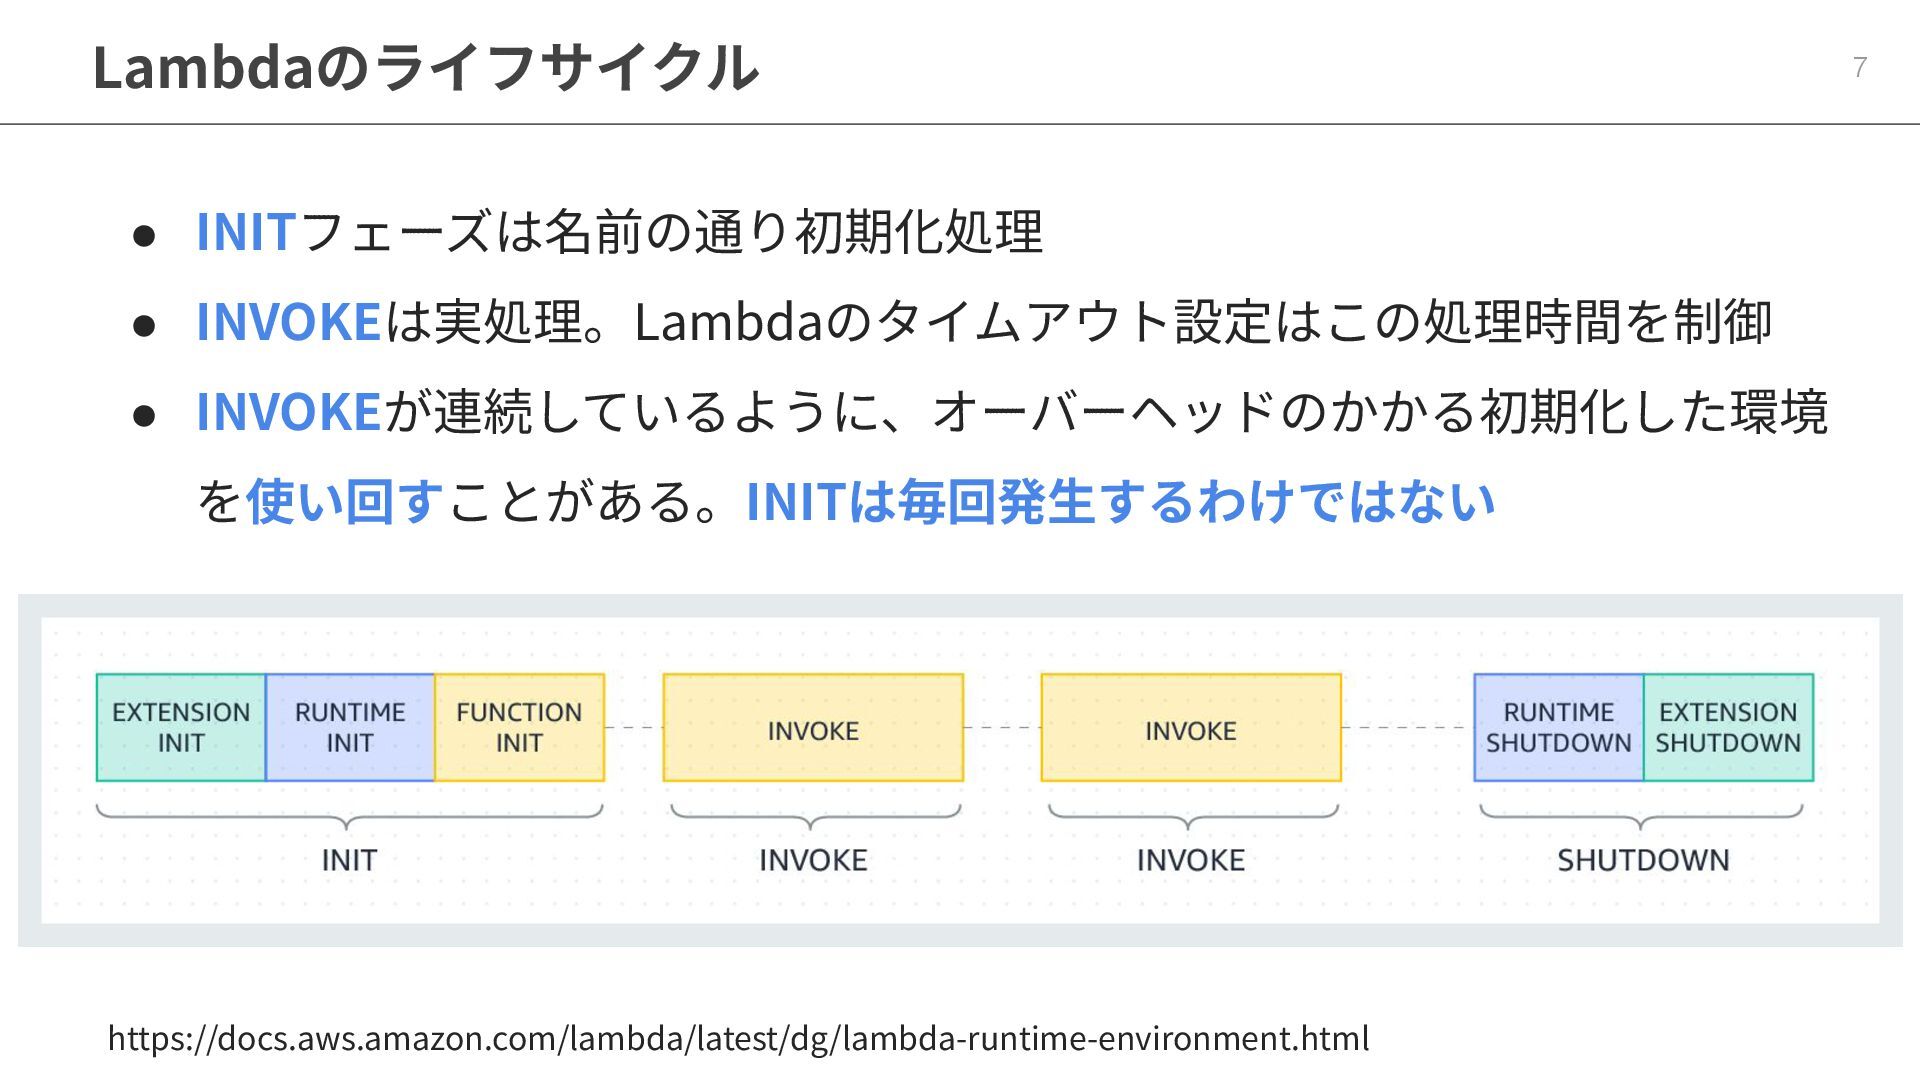Click the slide title Lambdaのライフサイクル
This screenshot has height=1080, width=1920.
coord(425,67)
